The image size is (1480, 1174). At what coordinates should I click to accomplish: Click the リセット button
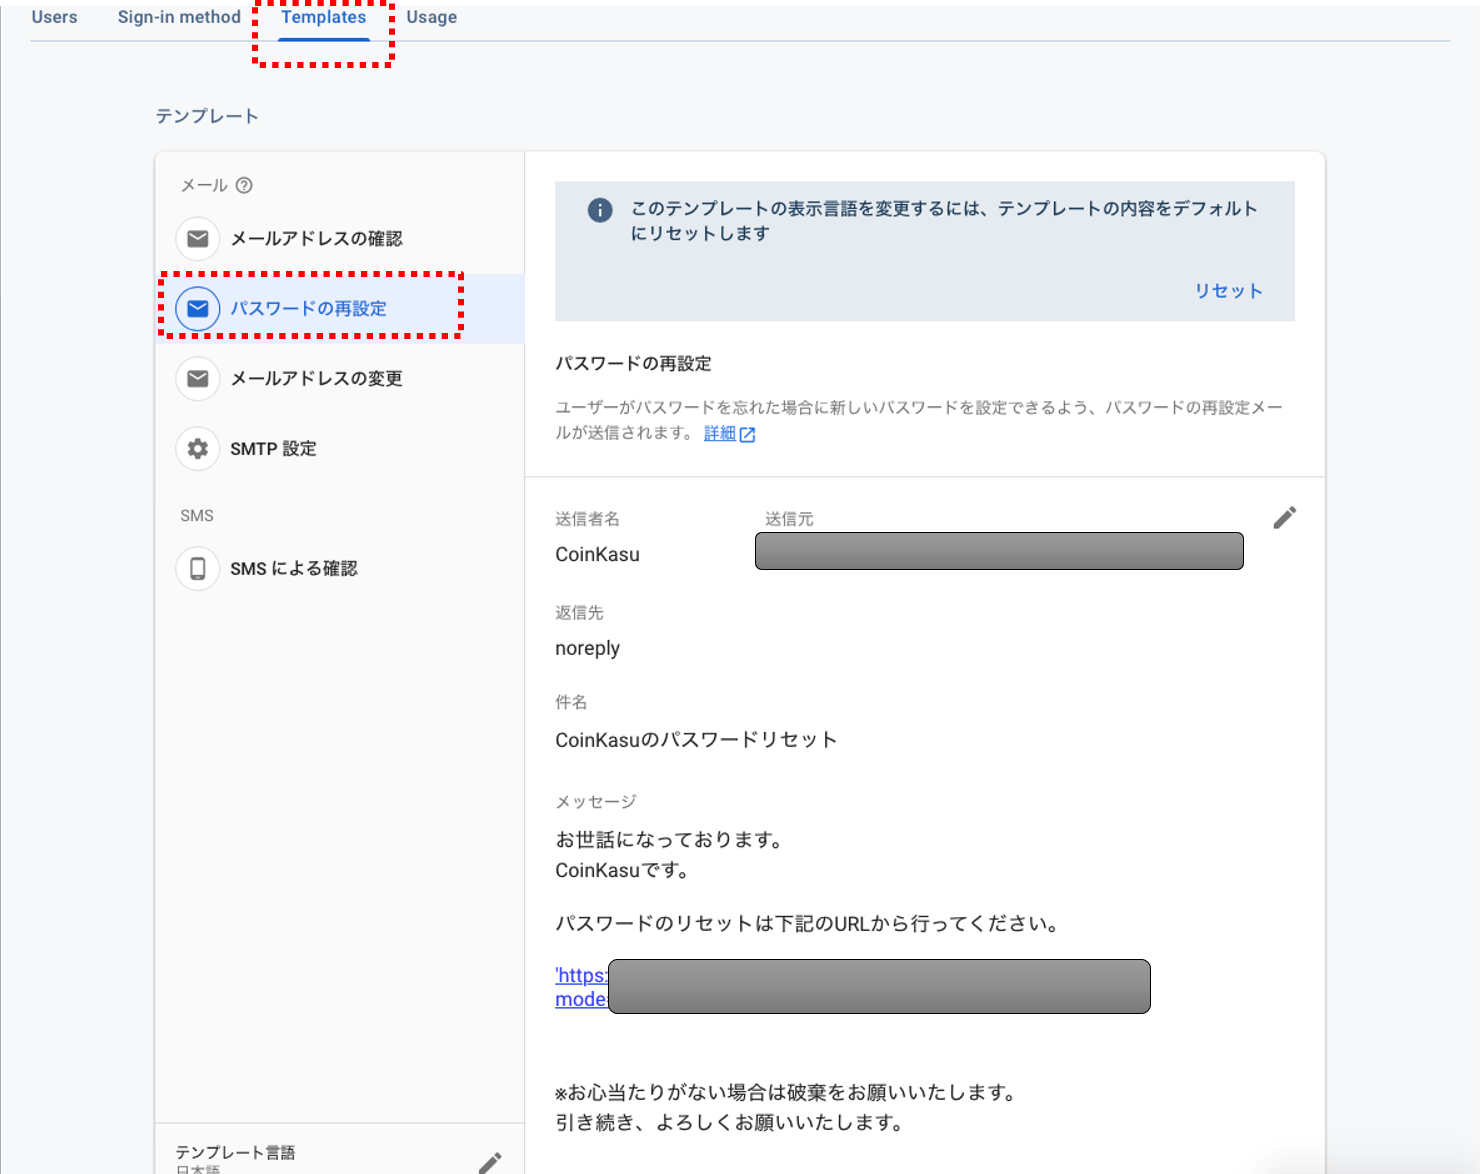(x=1228, y=291)
